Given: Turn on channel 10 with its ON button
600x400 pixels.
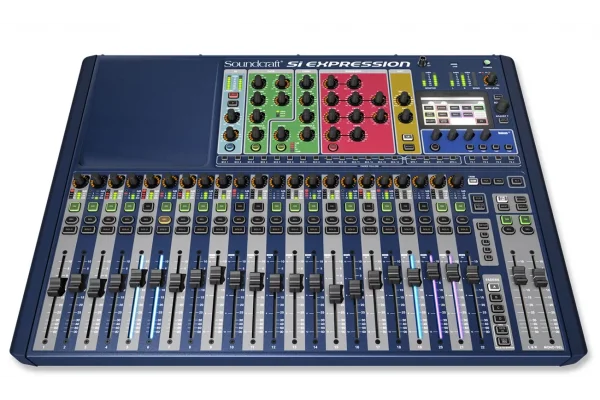Looking at the screenshot, I should pyautogui.click(x=239, y=207).
